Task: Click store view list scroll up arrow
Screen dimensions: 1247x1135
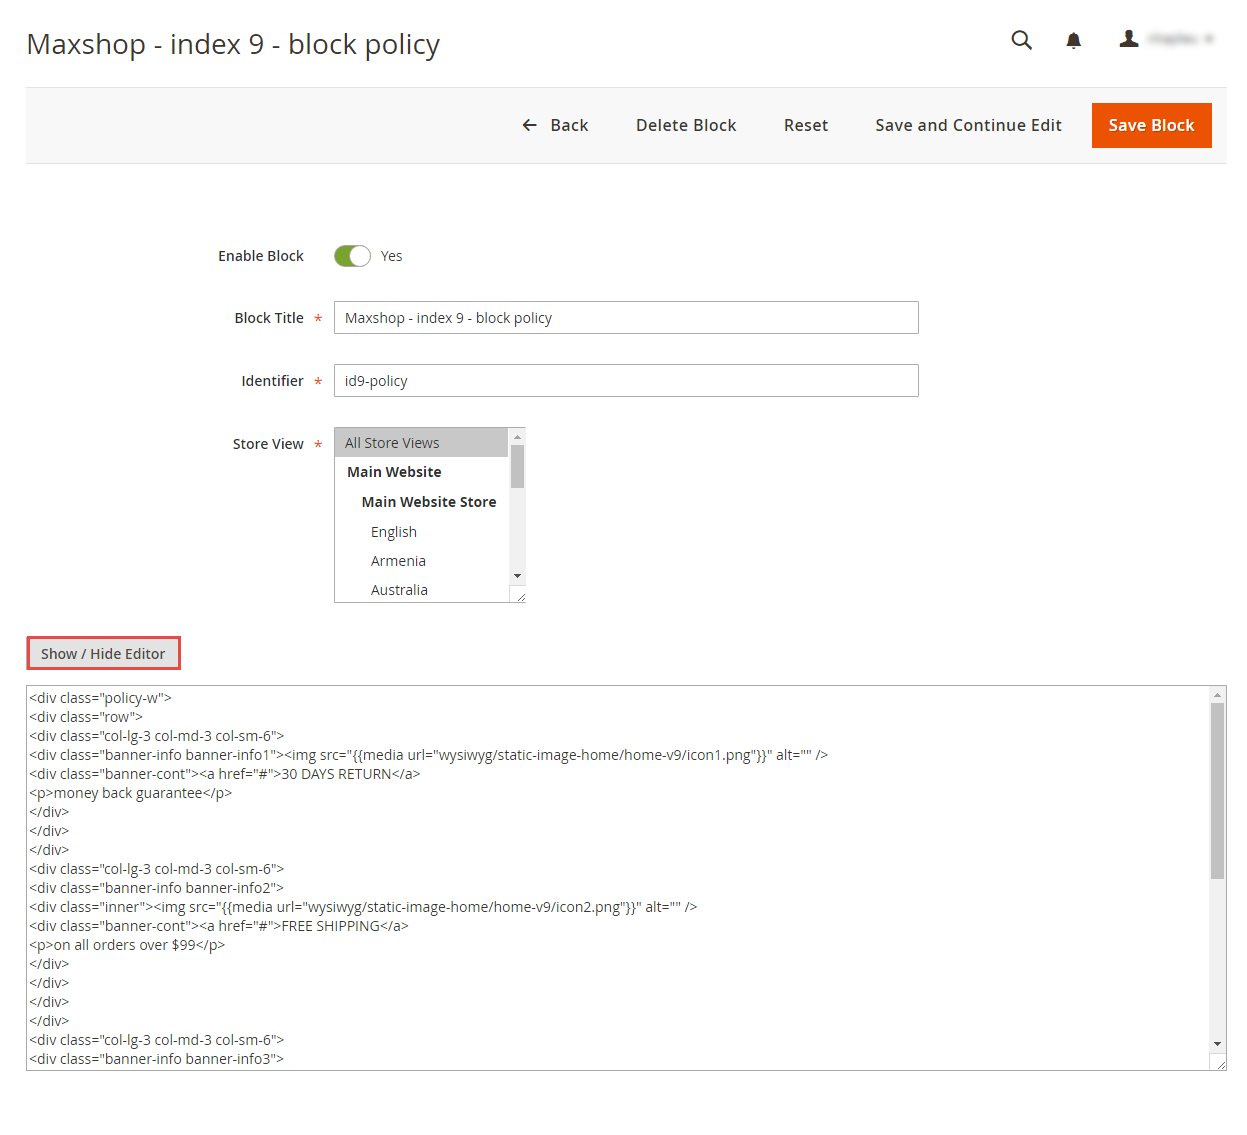Action: 517,437
